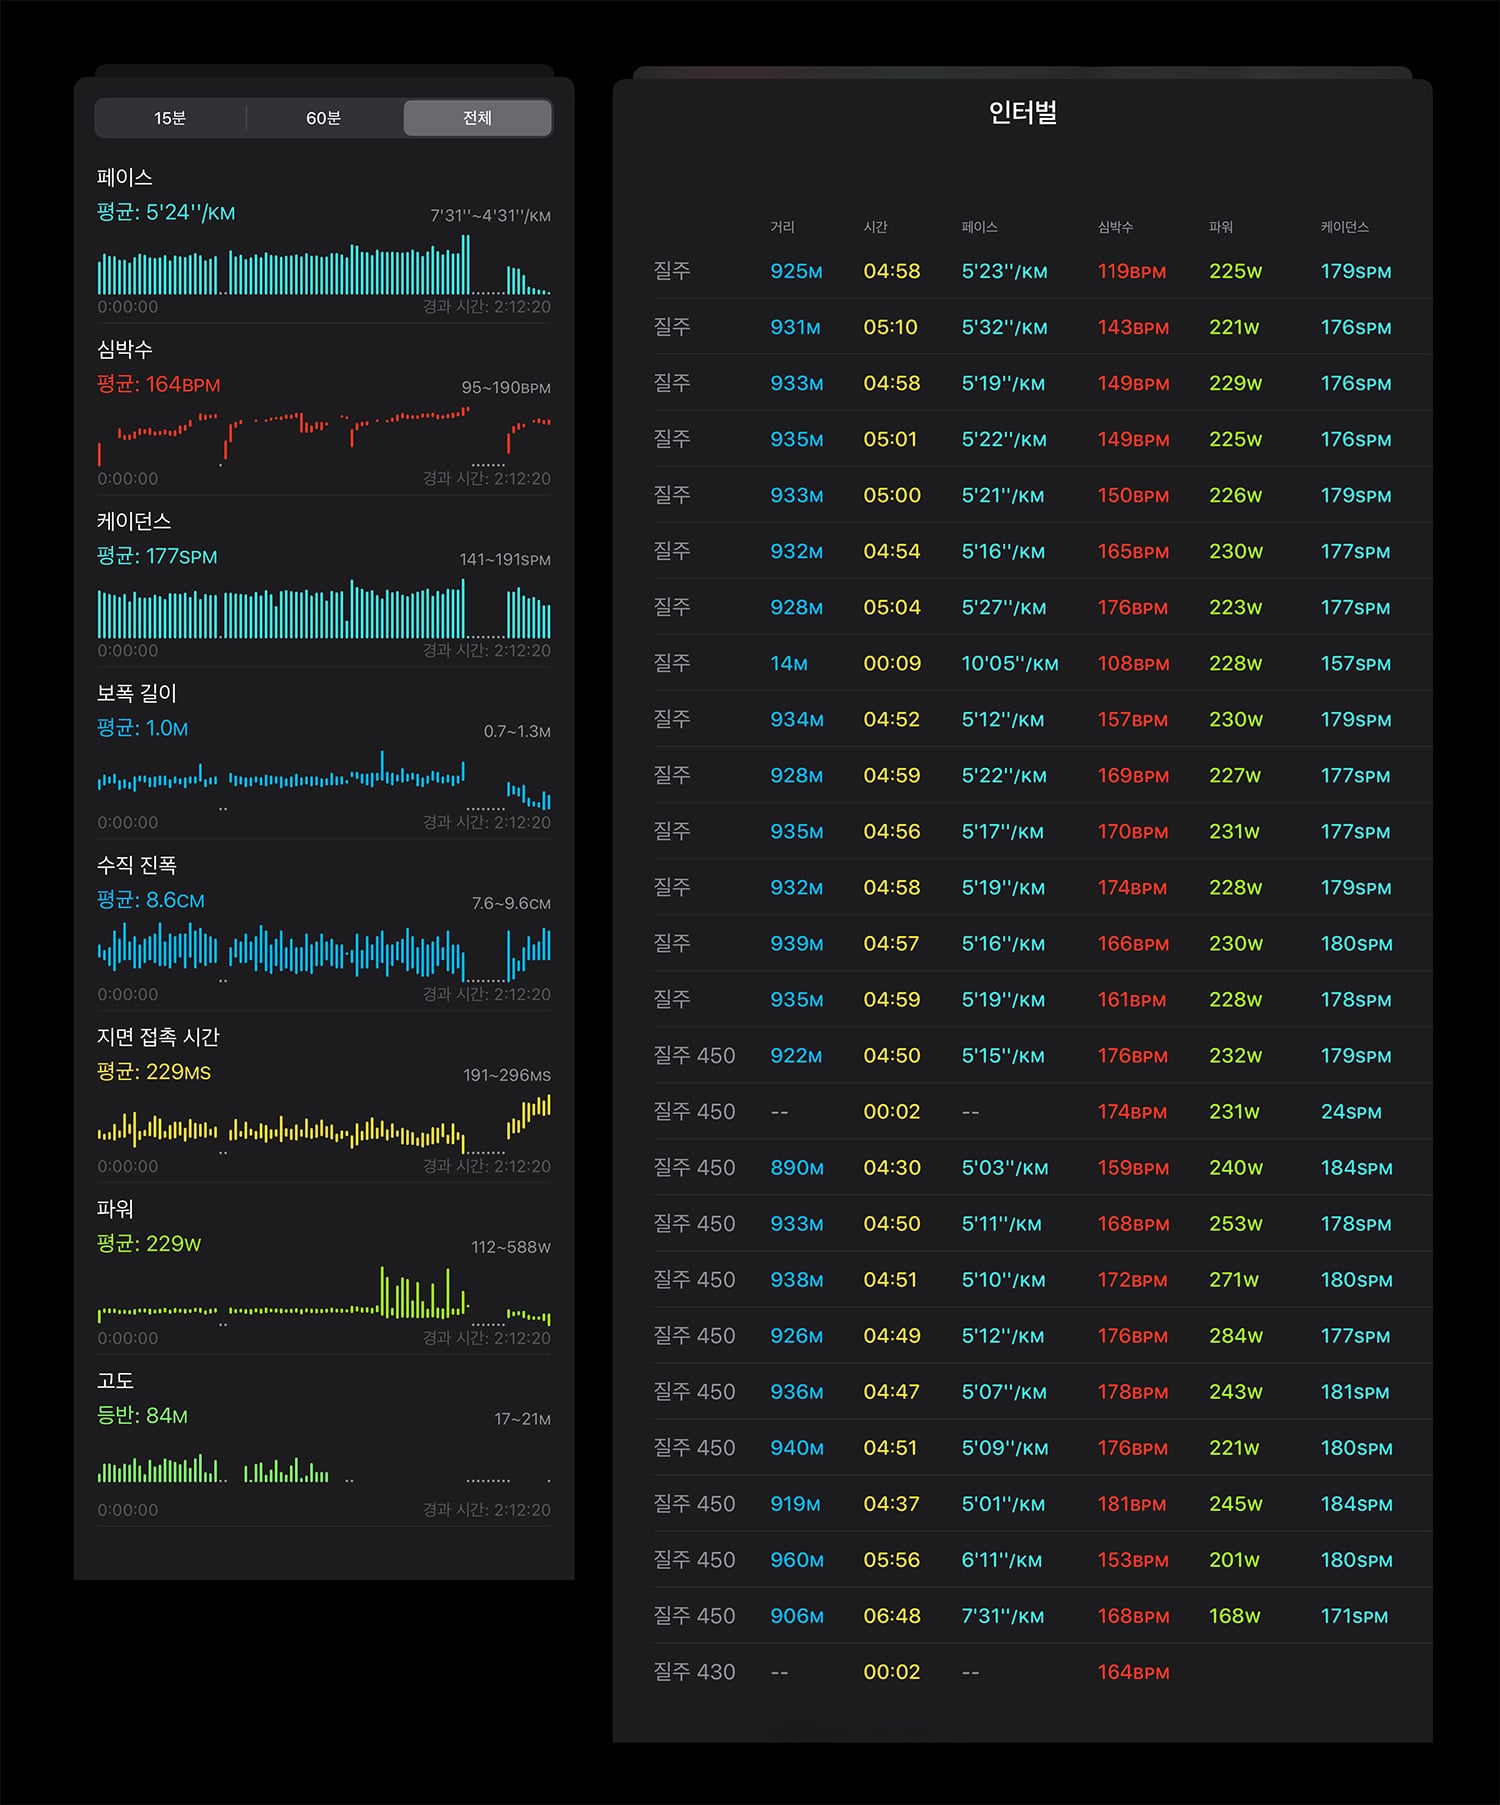Click the 심박수 column header
The width and height of the screenshot is (1500, 1805).
1115,227
